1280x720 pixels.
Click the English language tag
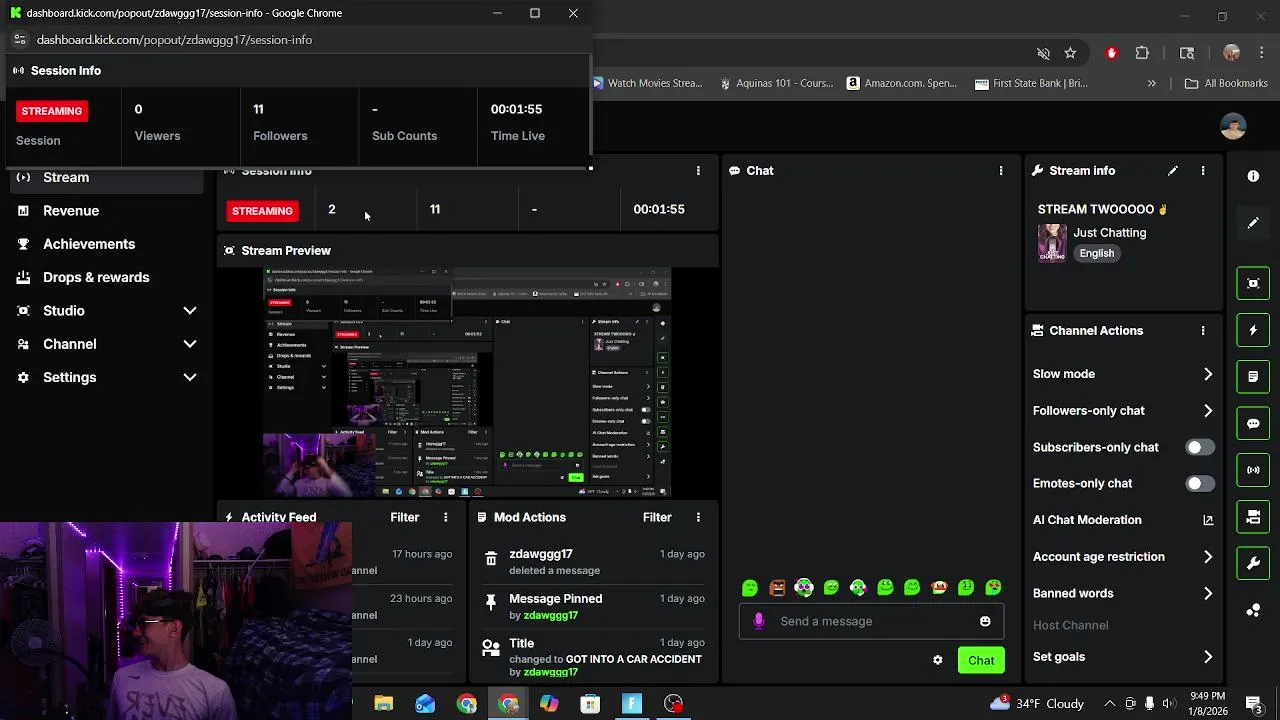[x=1096, y=253]
